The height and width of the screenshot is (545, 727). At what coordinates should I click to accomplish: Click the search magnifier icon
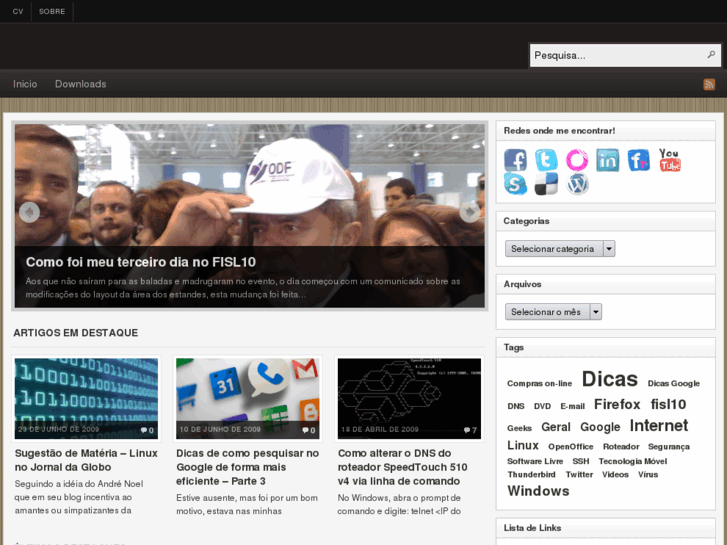point(711,56)
